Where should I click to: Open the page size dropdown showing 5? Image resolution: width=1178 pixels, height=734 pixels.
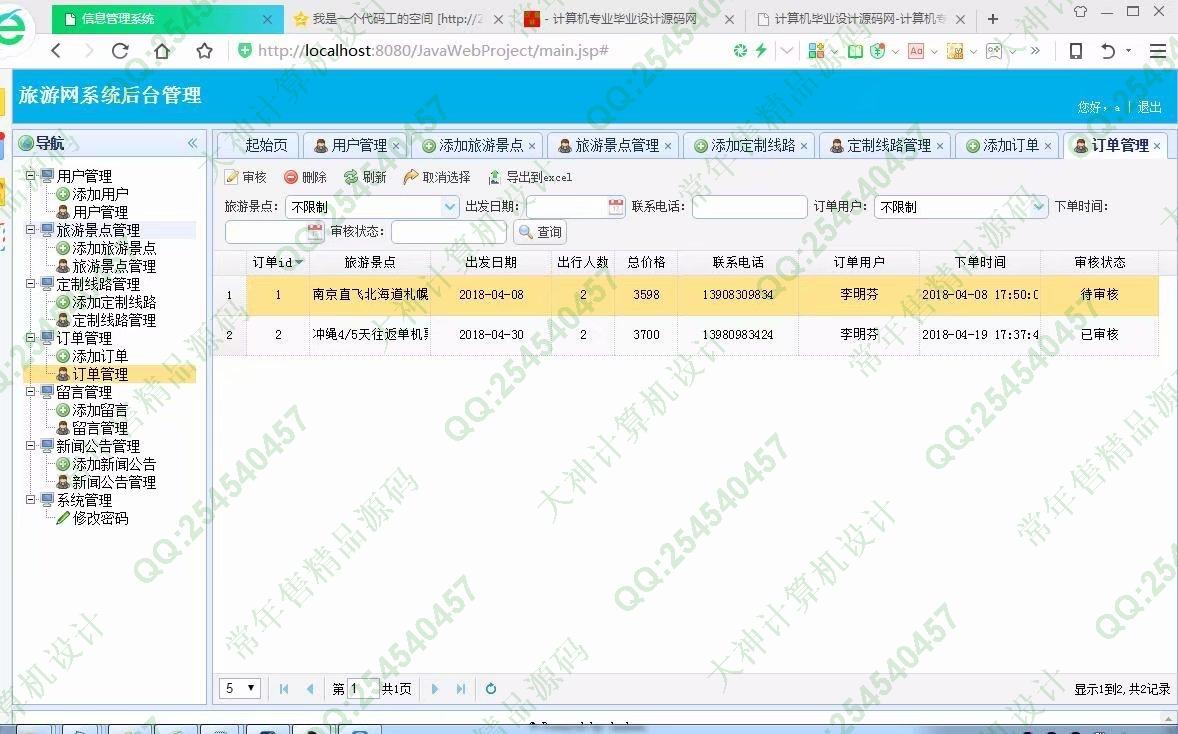240,688
